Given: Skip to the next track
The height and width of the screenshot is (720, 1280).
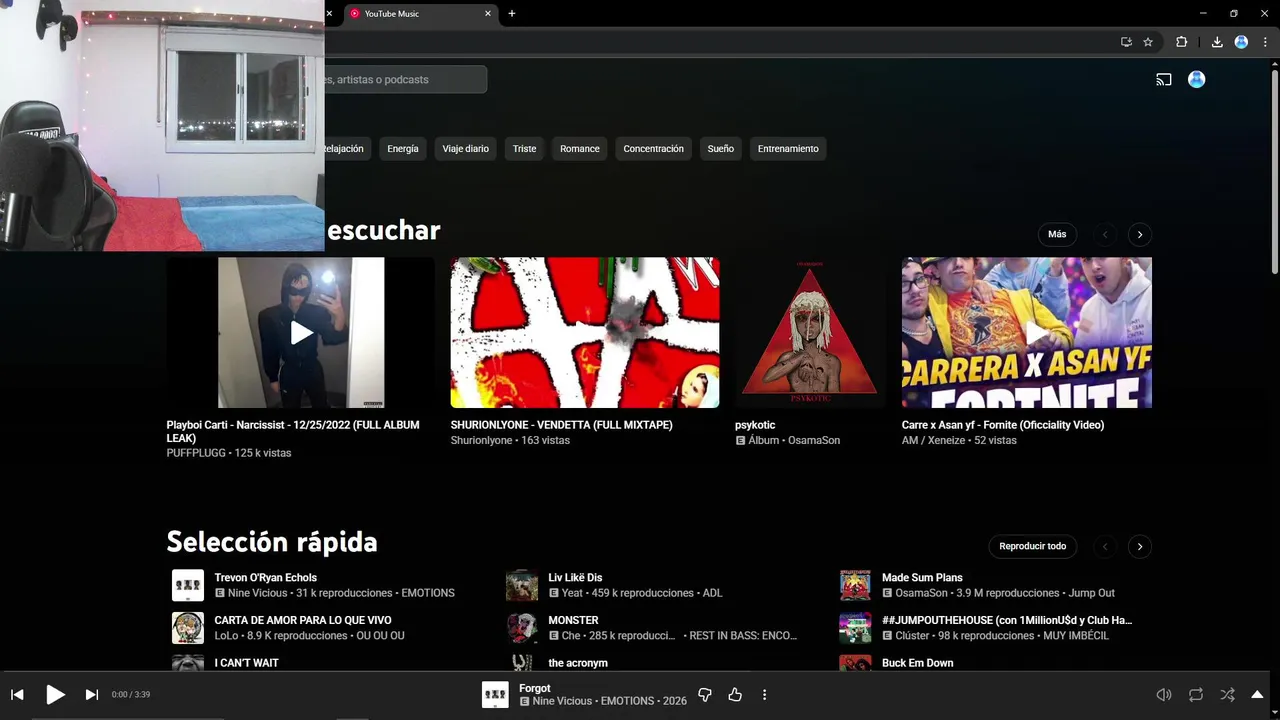Looking at the screenshot, I should [x=92, y=695].
